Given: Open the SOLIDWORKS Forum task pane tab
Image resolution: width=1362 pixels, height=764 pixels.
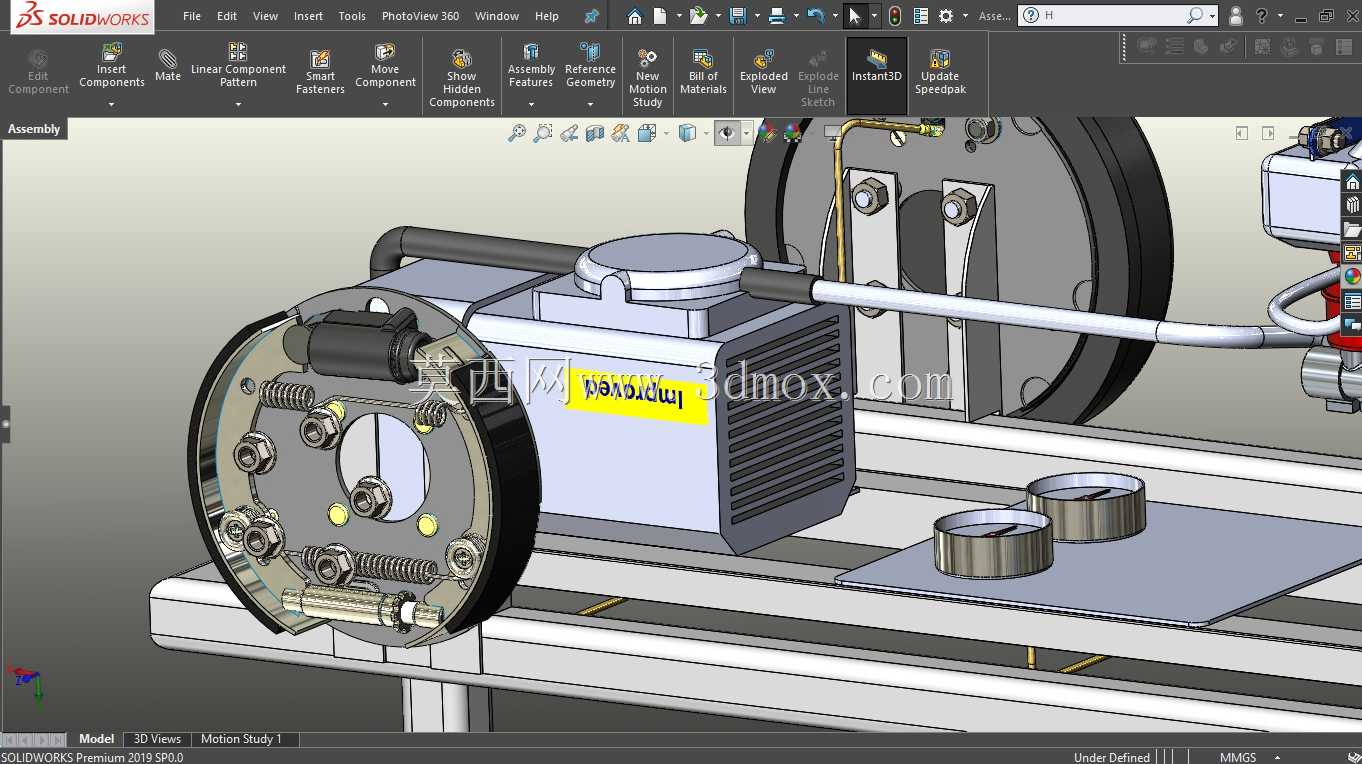Looking at the screenshot, I should [1352, 325].
